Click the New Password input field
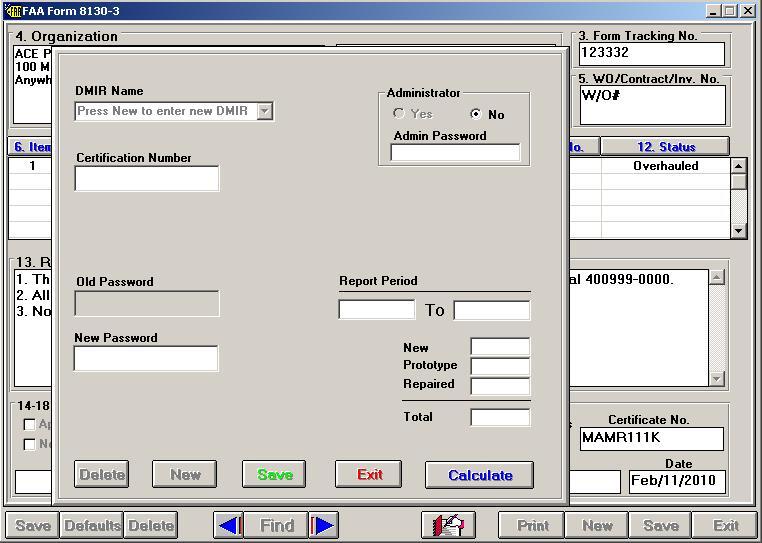Screen dimensions: 762x543 [x=146, y=359]
